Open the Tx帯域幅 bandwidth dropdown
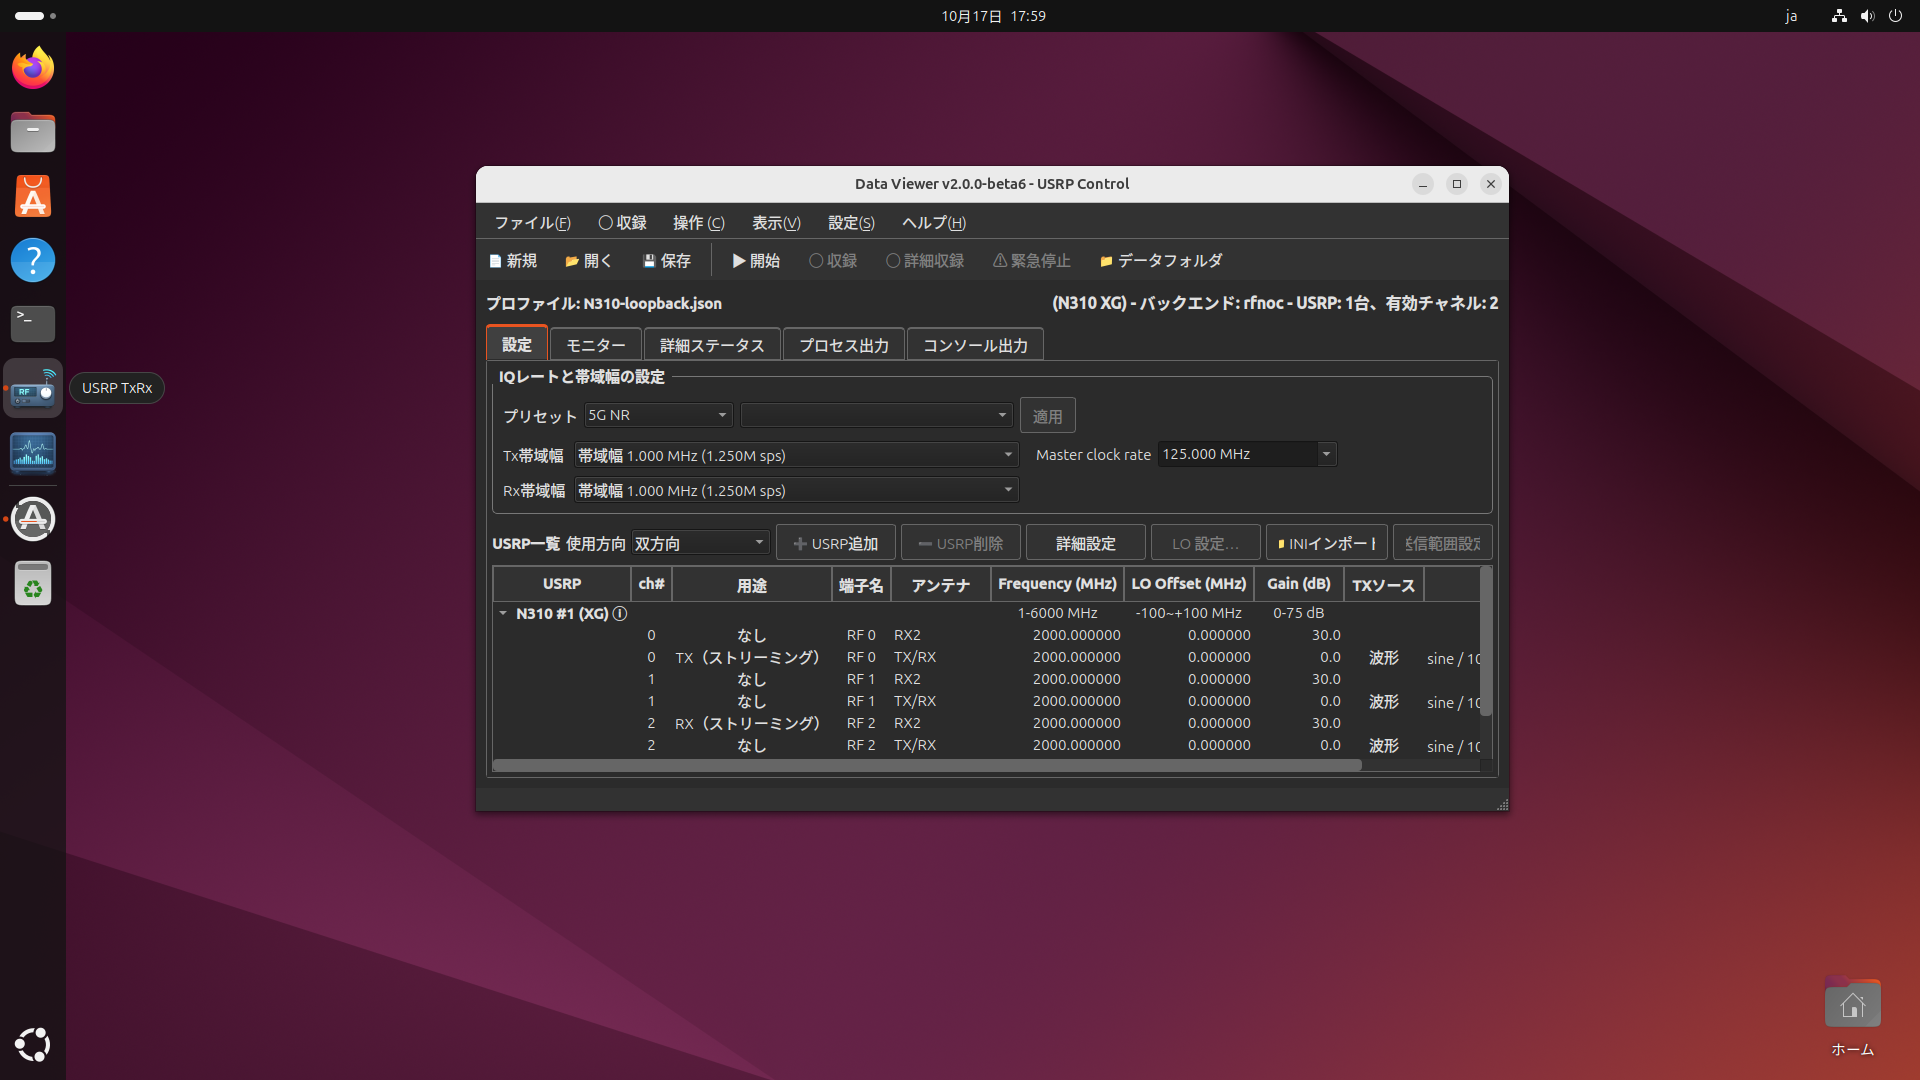1920x1080 pixels. pos(796,455)
